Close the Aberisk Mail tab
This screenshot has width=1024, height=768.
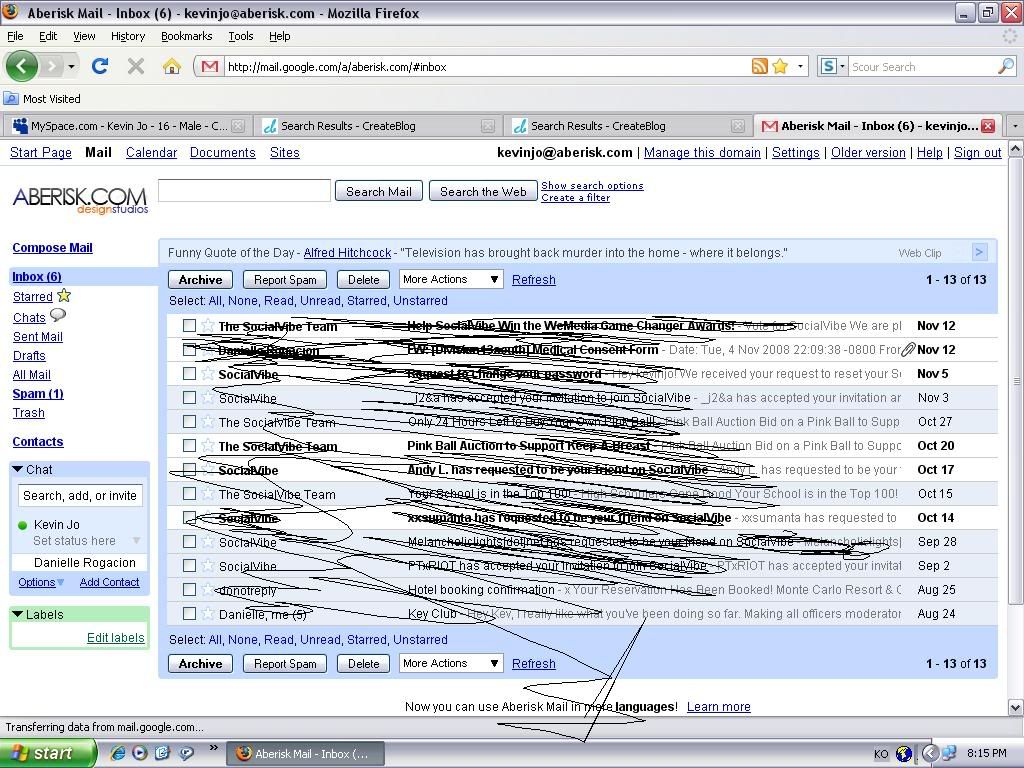[988, 126]
